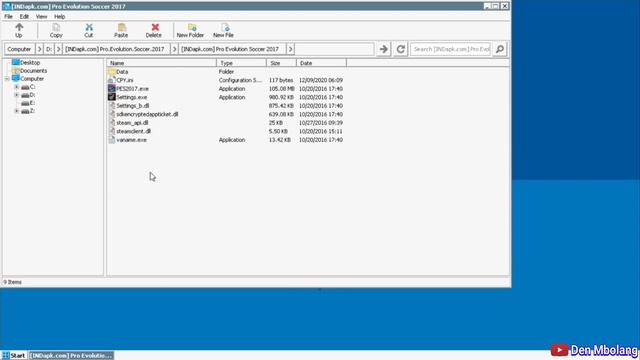Open the View menu
This screenshot has height=360, width=640.
[42, 17]
